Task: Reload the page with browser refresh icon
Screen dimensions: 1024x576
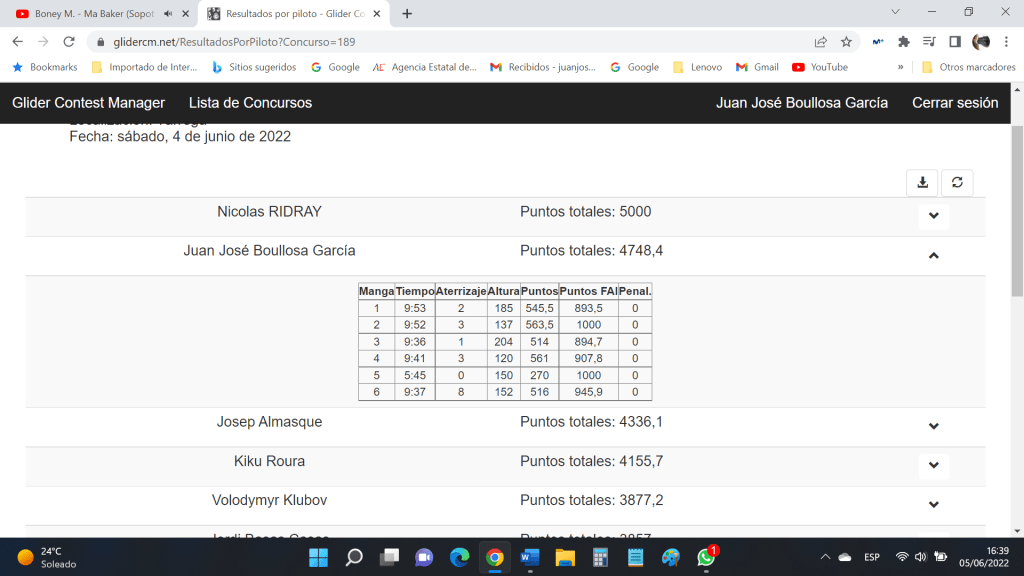Action: [69, 42]
